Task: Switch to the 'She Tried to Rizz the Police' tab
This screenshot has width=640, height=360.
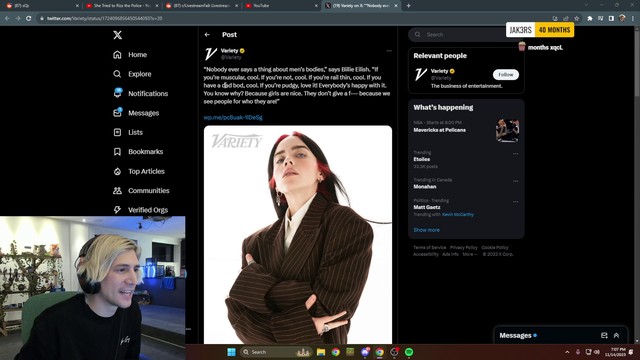Action: tap(122, 6)
